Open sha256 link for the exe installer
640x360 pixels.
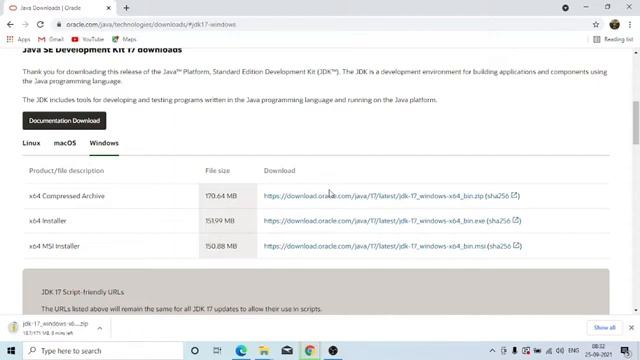point(504,221)
